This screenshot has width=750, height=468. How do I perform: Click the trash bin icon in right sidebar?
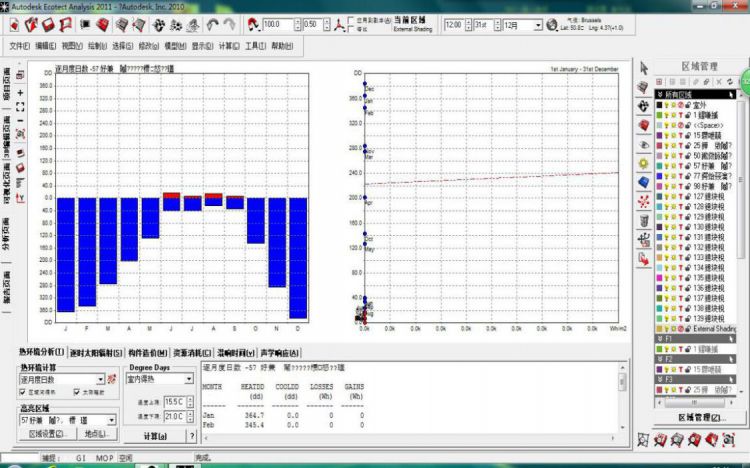pos(645,220)
